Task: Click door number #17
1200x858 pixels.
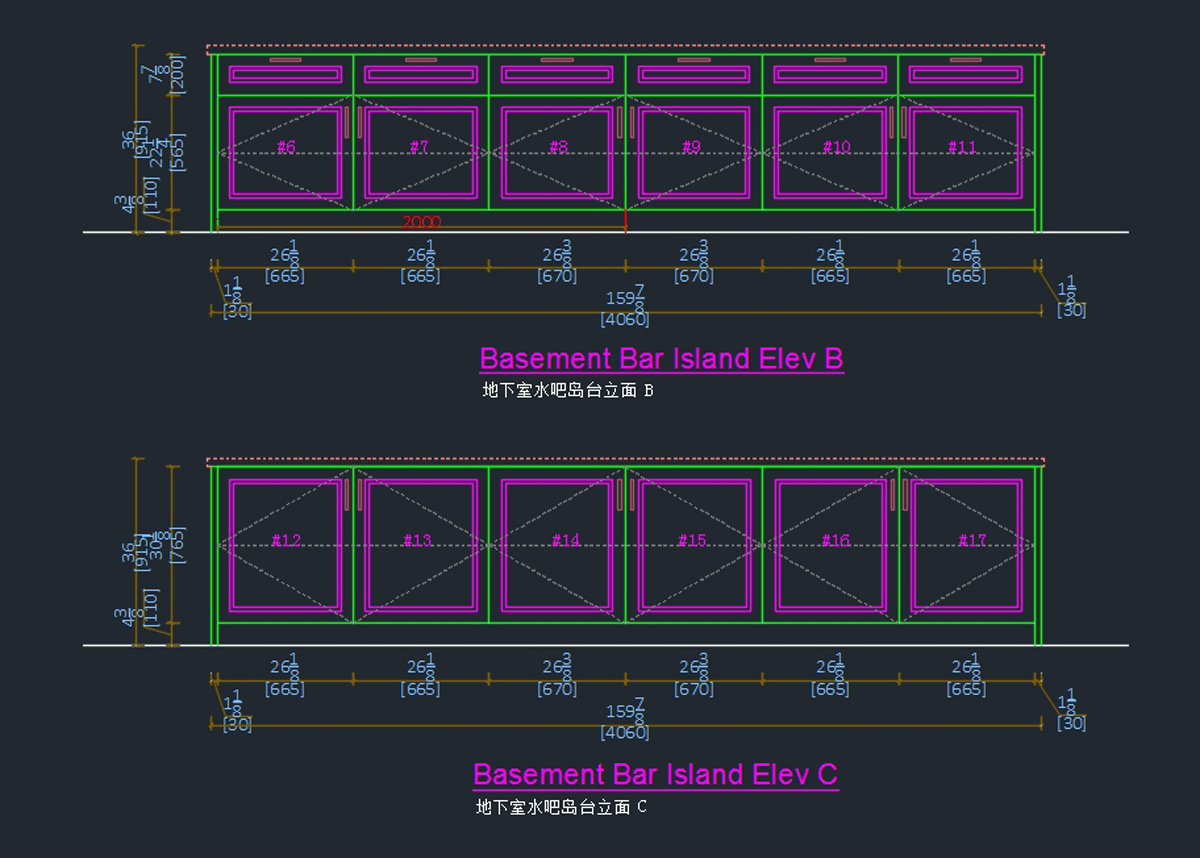Action: [x=972, y=541]
